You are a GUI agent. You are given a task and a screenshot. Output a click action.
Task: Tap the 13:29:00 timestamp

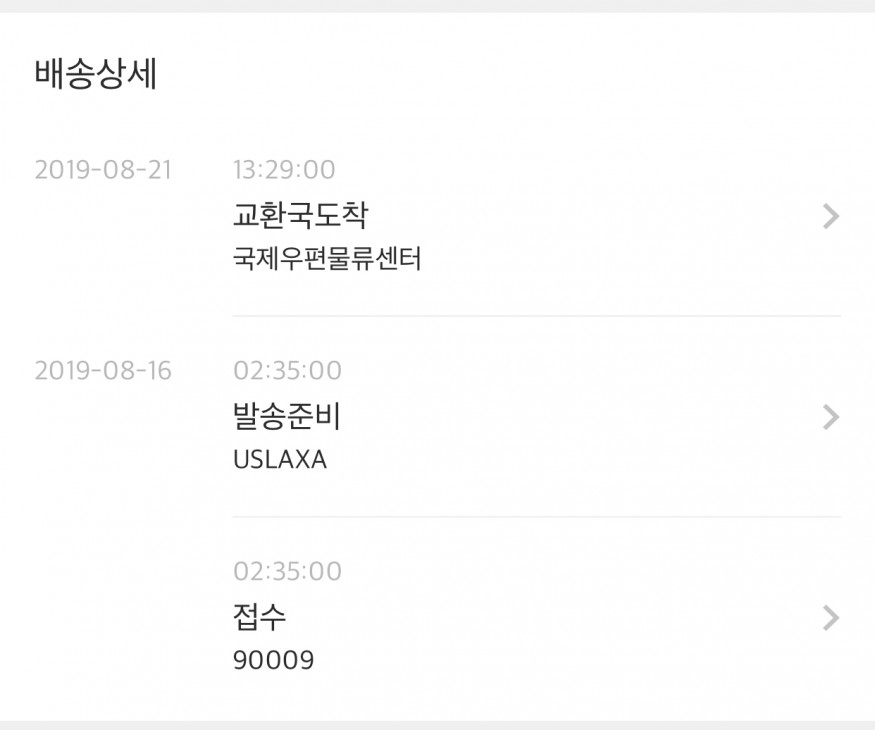point(284,170)
